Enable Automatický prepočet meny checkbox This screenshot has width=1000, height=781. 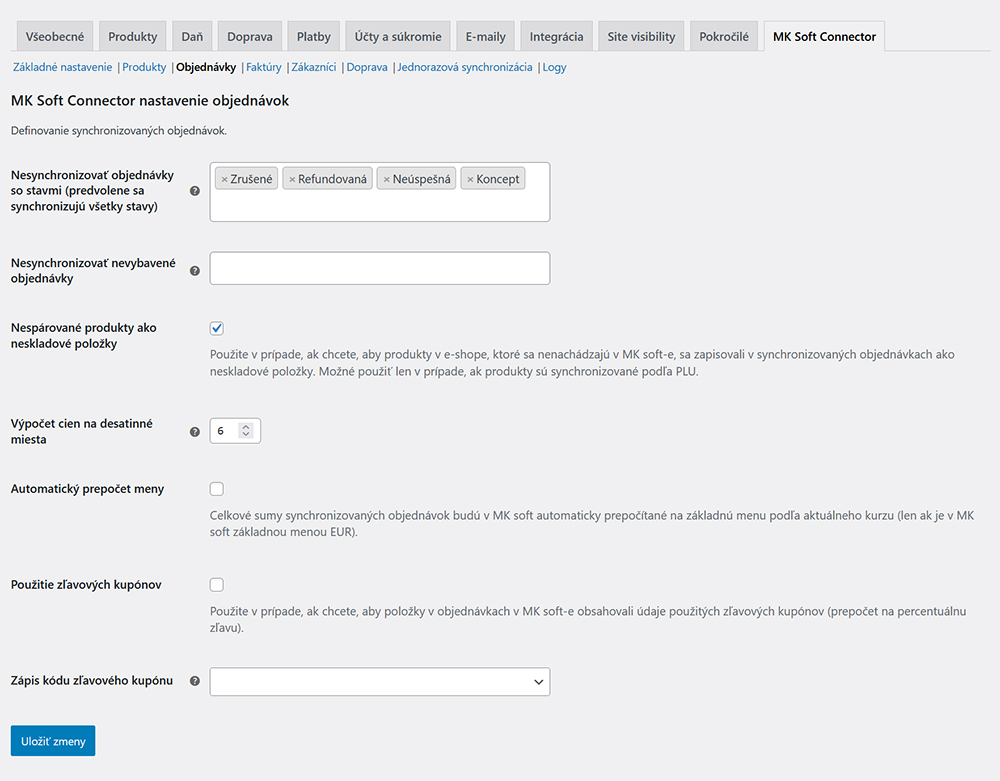[217, 489]
